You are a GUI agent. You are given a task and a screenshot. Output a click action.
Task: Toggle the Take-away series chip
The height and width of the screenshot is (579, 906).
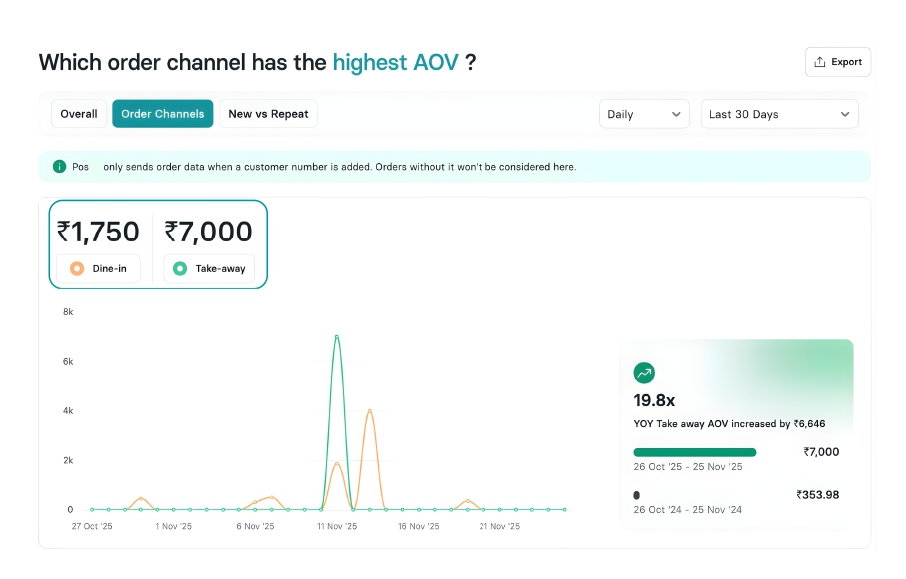pyautogui.click(x=209, y=268)
